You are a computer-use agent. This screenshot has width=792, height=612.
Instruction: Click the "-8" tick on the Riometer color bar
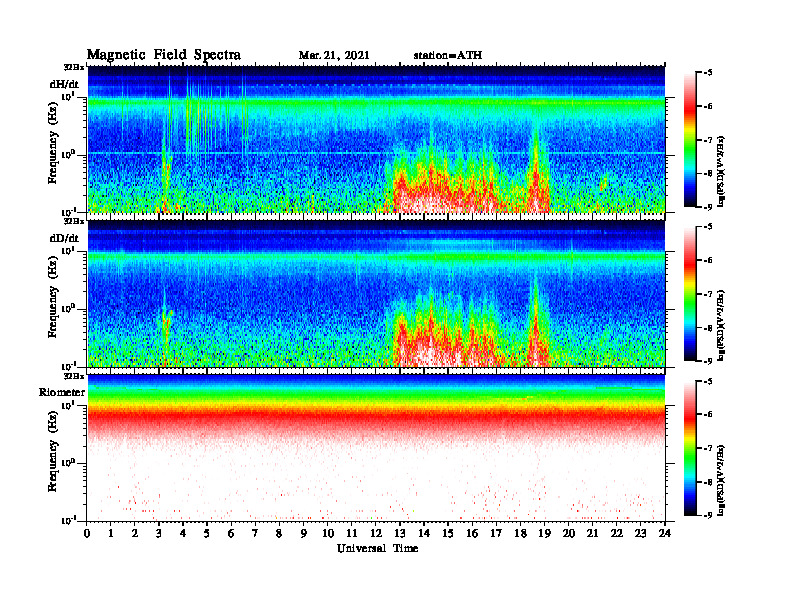click(708, 482)
